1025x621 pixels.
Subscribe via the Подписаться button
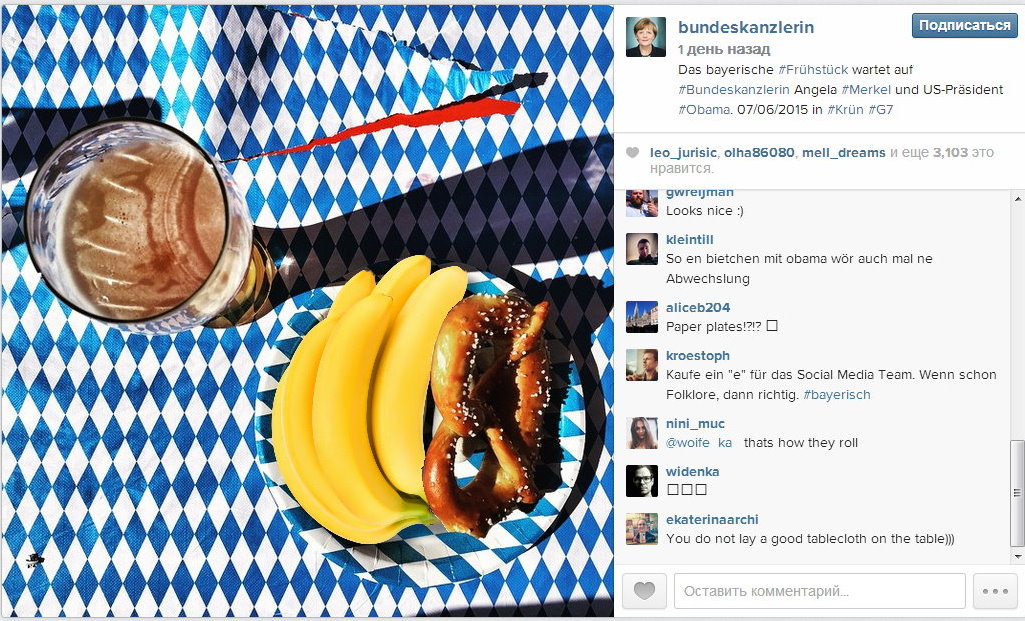[x=964, y=25]
